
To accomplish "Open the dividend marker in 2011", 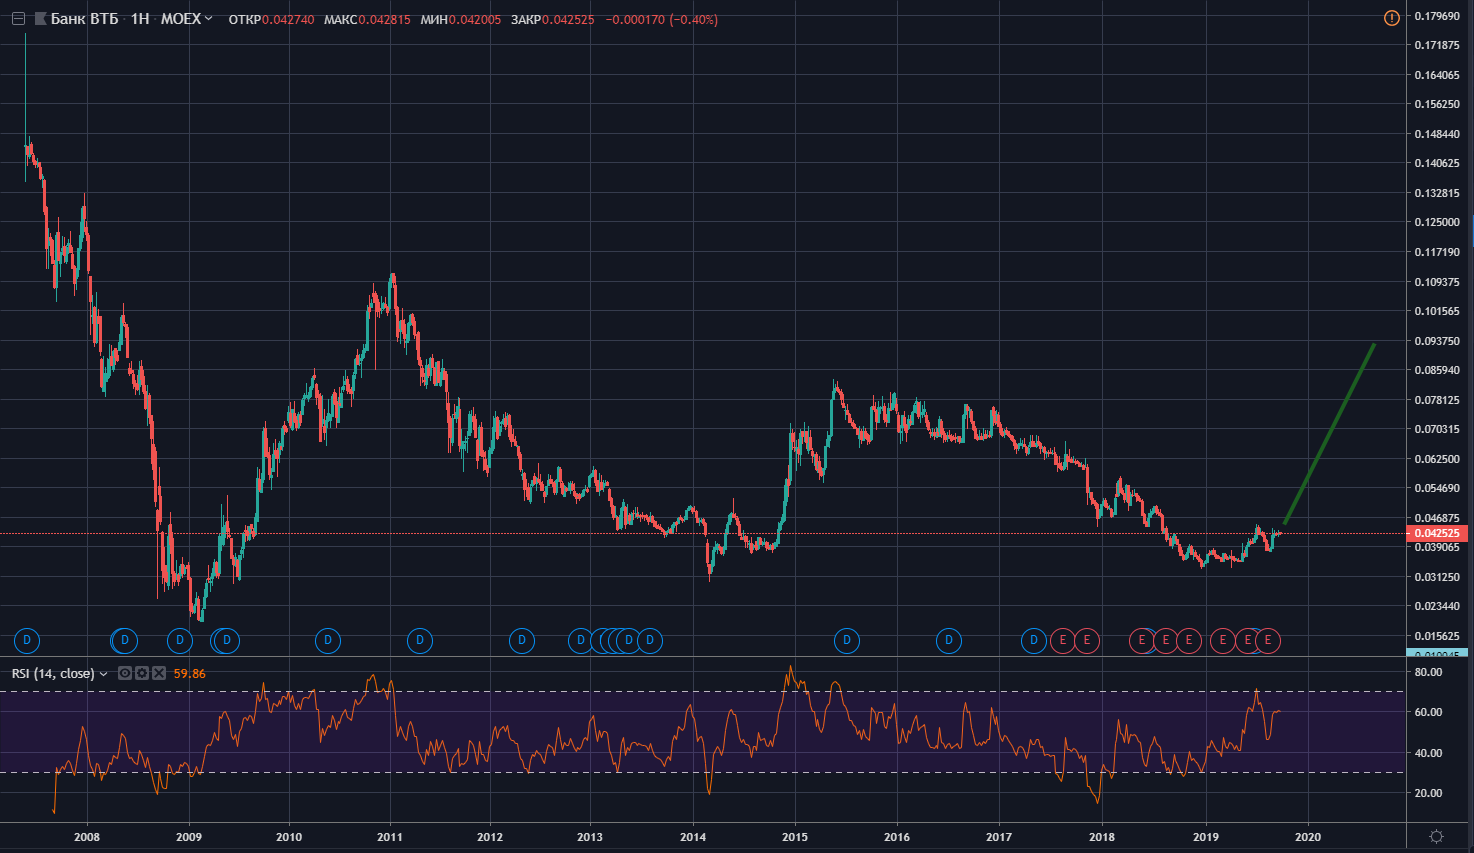I will pos(420,640).
